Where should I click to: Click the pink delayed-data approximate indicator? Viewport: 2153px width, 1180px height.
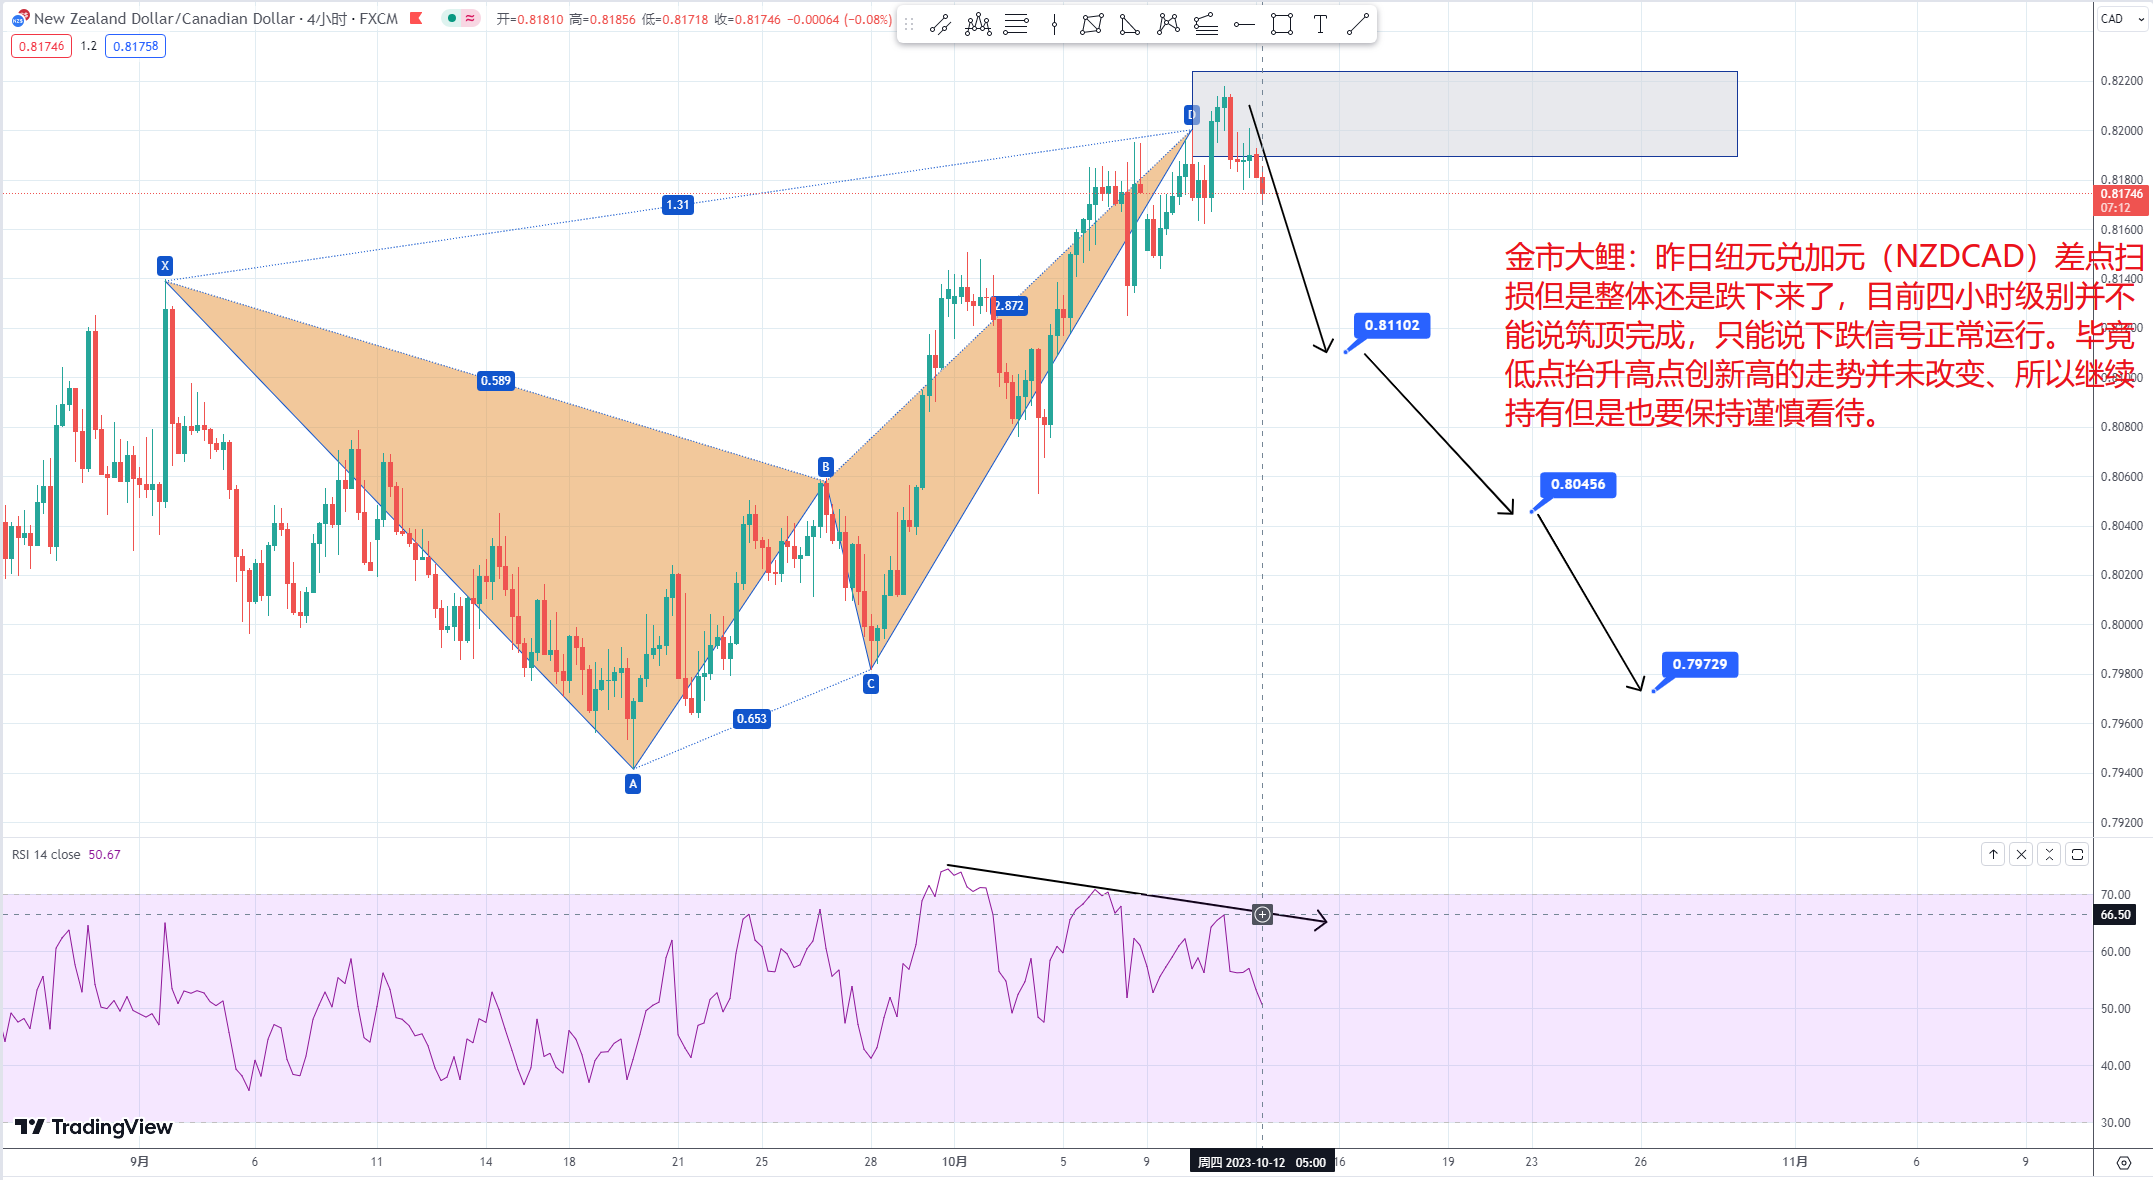[470, 18]
